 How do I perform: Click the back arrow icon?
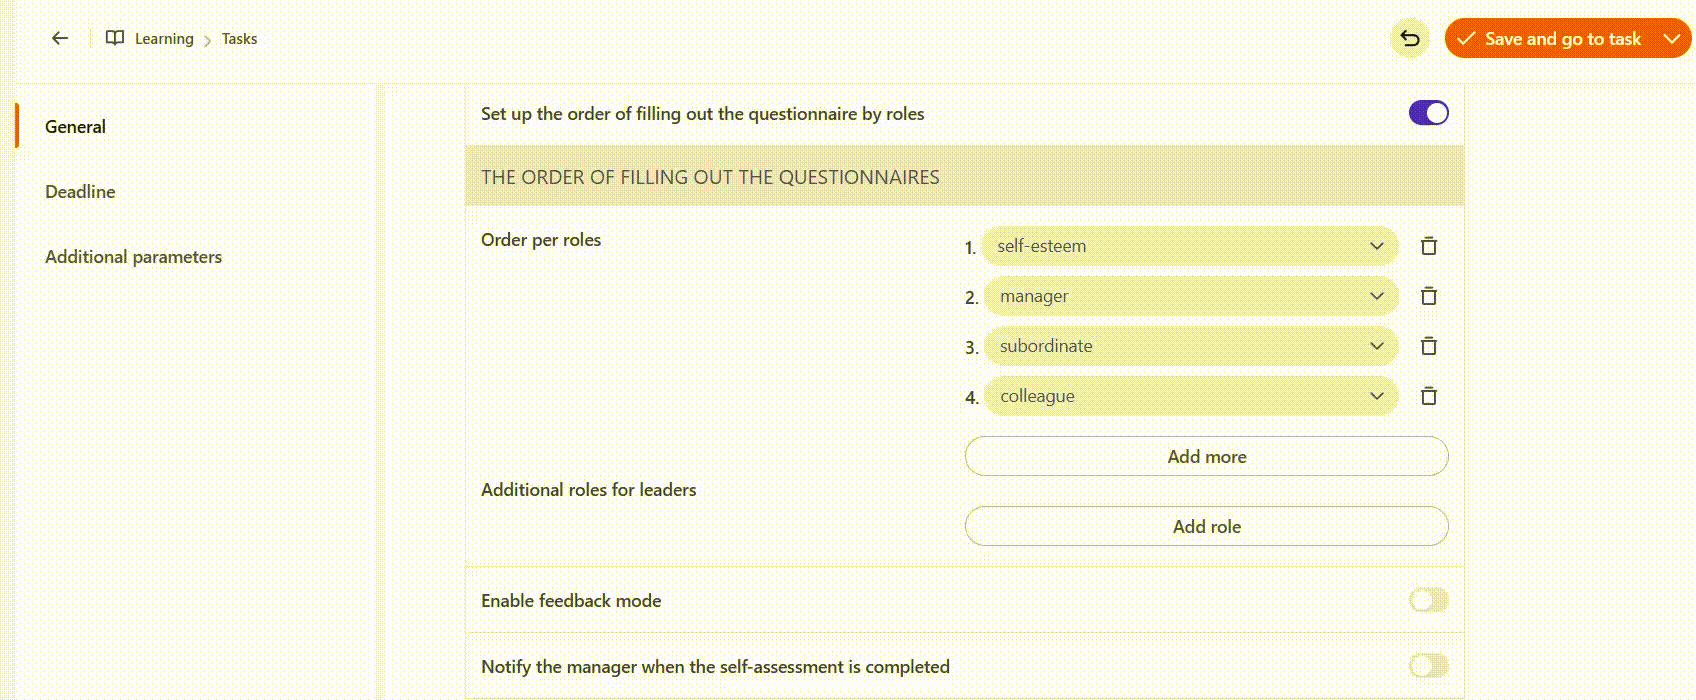click(60, 38)
